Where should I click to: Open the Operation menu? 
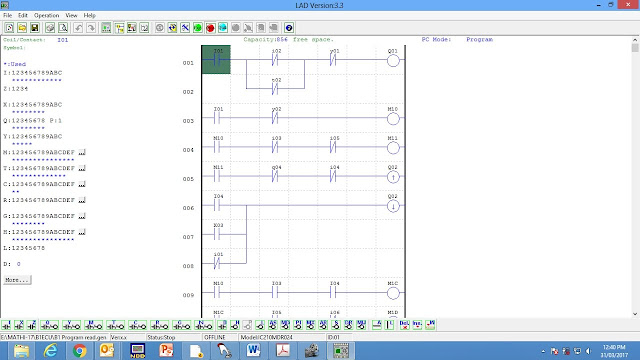tap(47, 16)
